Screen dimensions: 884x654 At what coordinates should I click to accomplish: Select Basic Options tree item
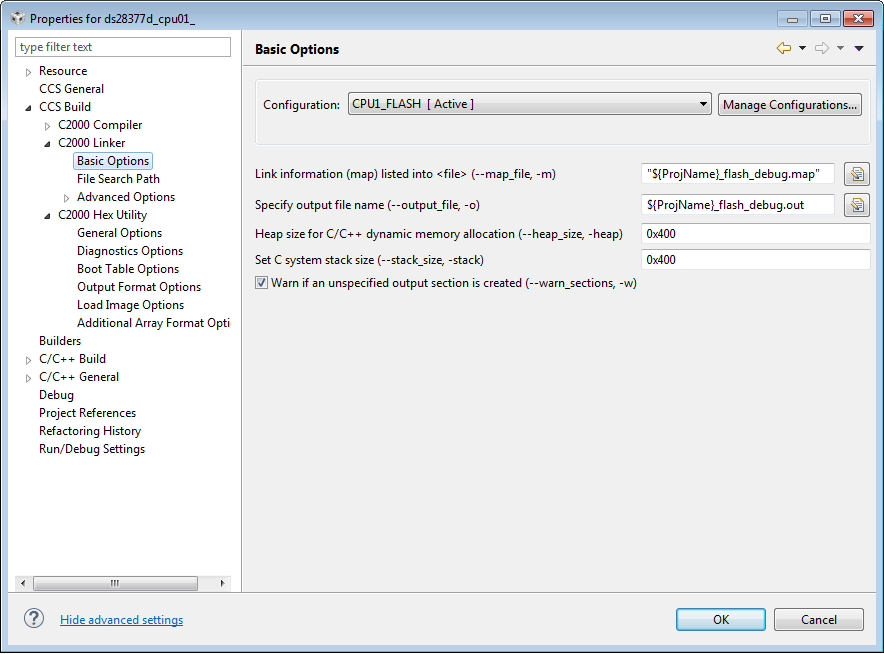pos(113,161)
